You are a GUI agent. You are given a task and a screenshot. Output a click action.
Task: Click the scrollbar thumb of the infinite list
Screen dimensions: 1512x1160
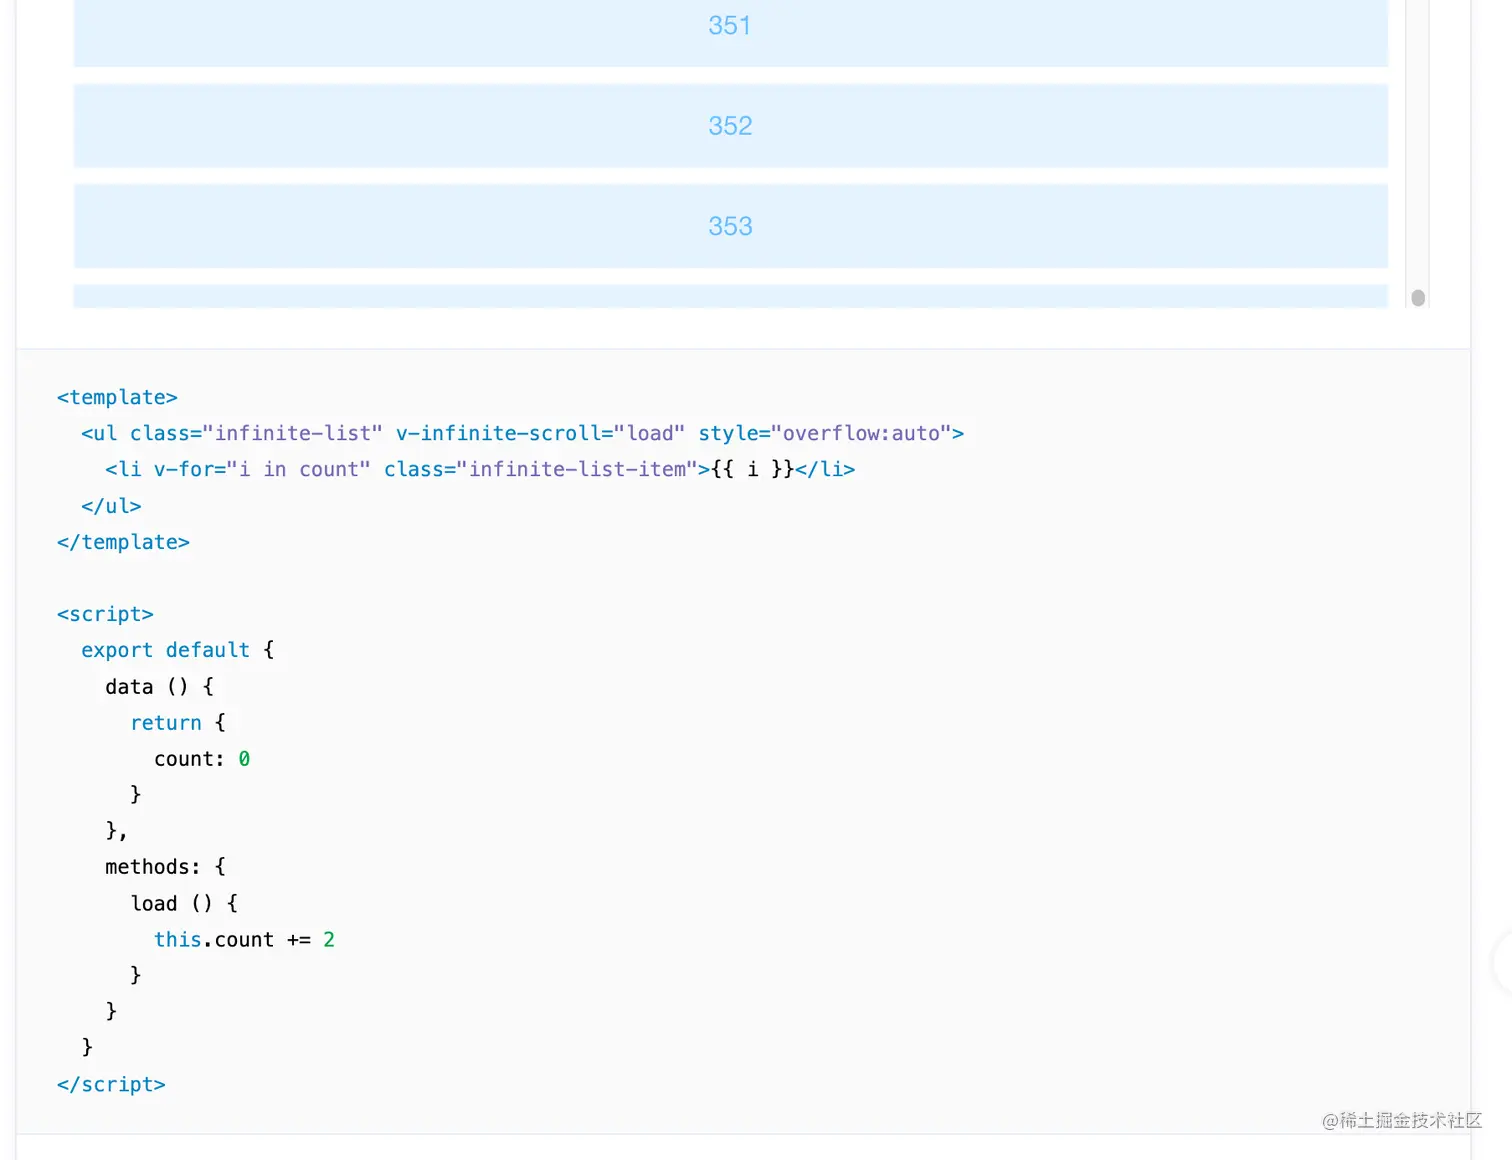(1417, 297)
